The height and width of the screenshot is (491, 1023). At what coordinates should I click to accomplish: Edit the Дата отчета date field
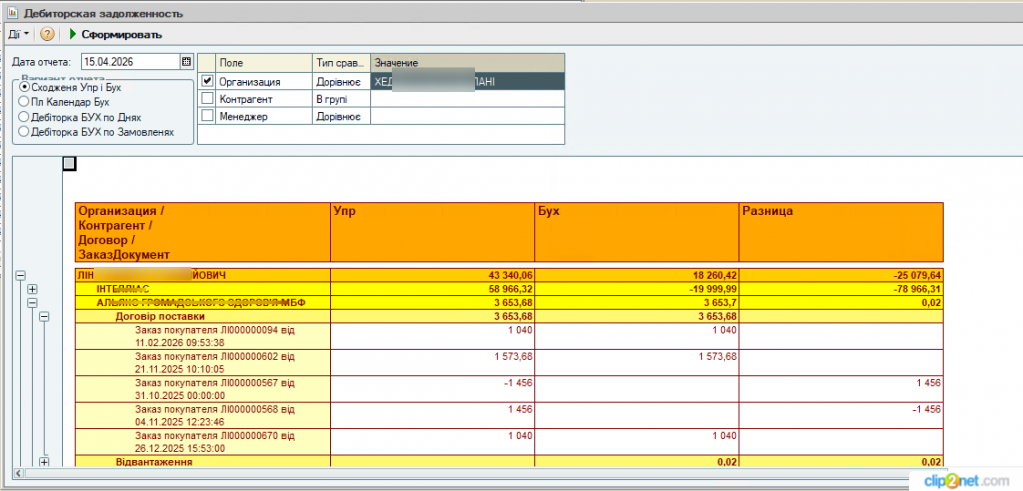coord(130,62)
